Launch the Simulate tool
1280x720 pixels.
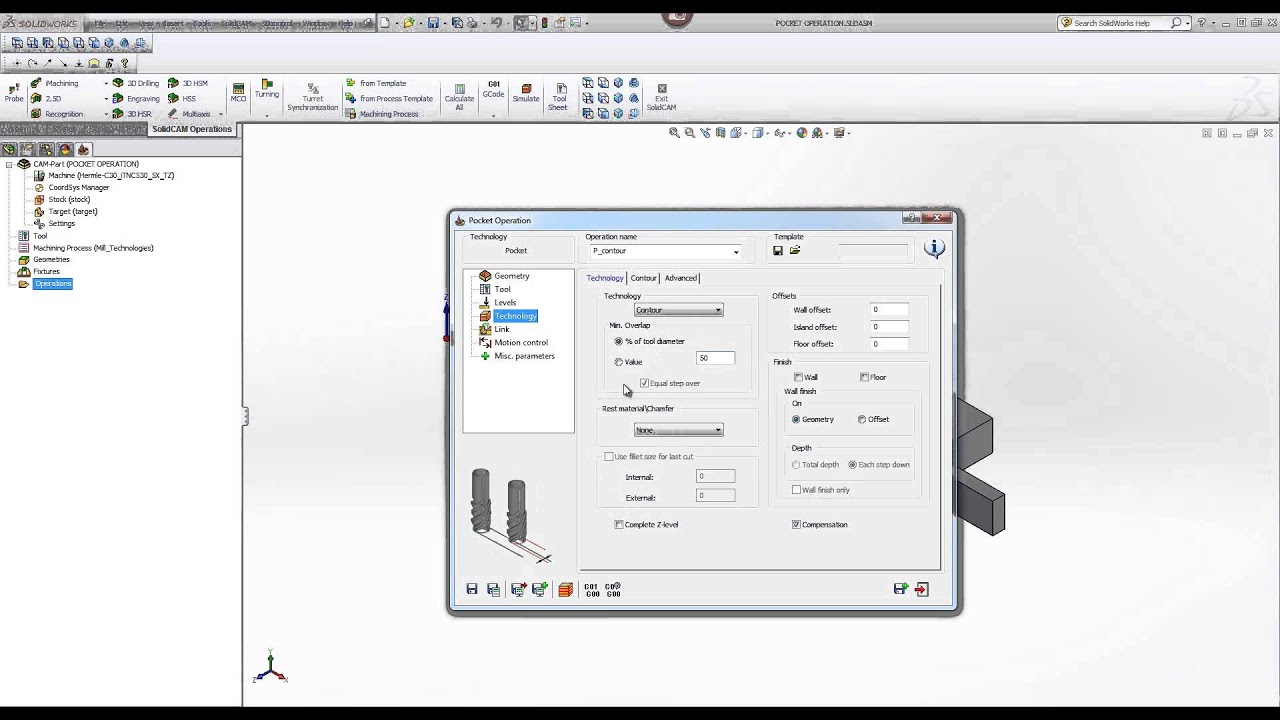(x=526, y=93)
